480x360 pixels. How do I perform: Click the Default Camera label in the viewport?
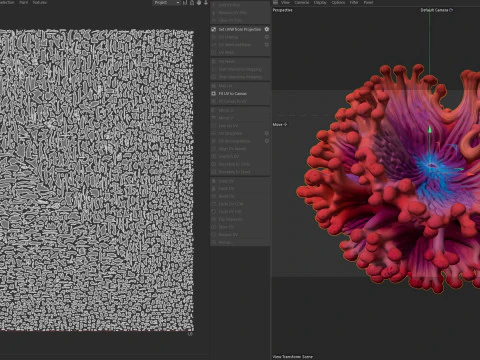(434, 10)
